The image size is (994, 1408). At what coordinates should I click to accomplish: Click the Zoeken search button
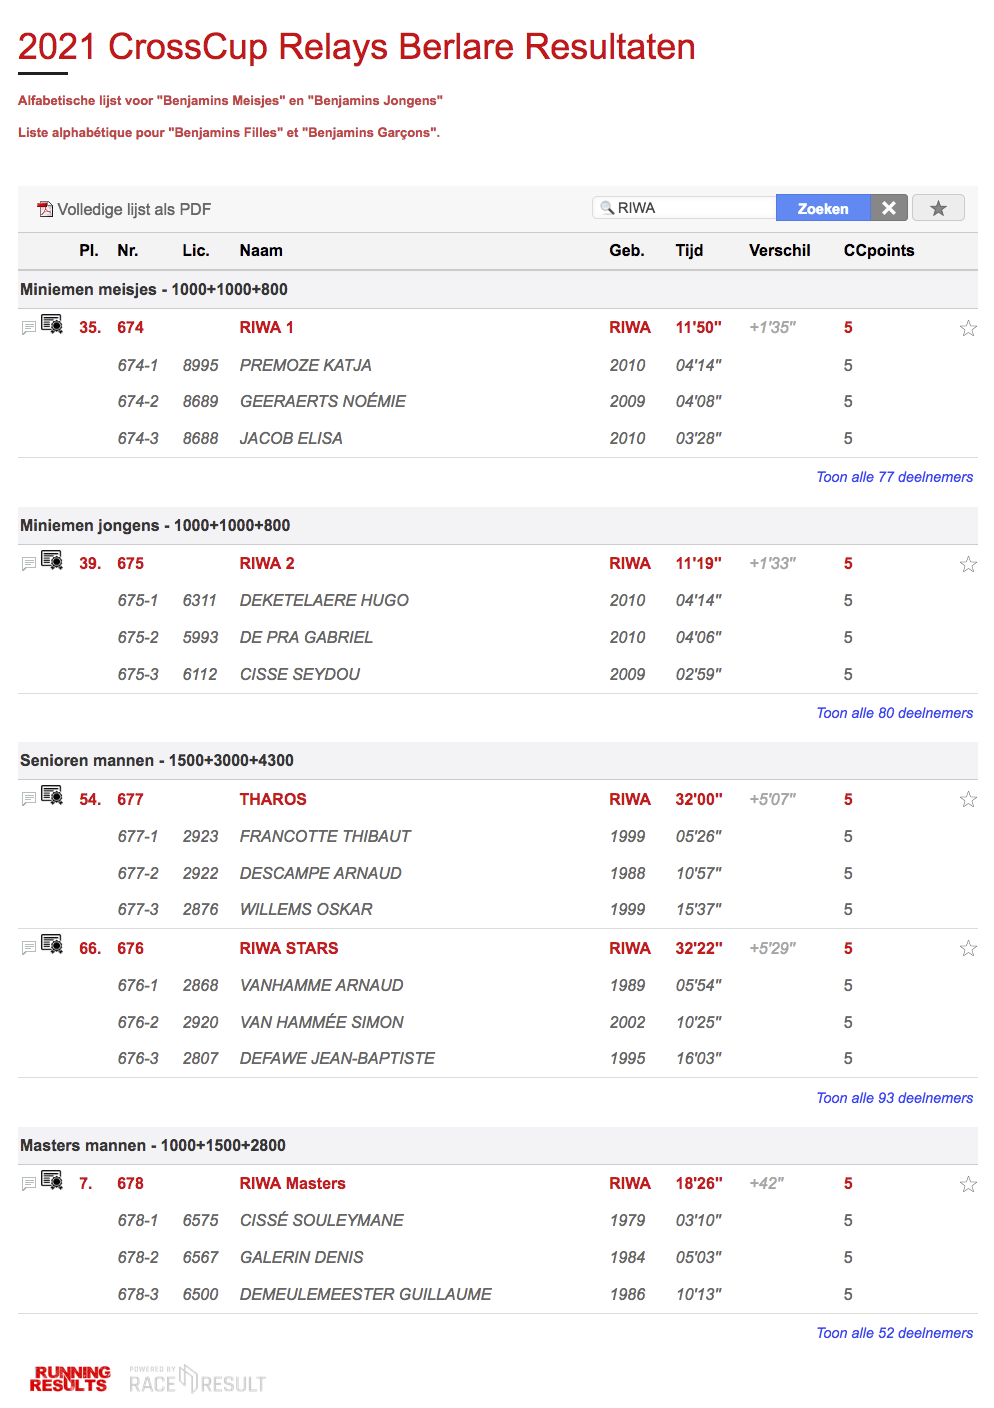(823, 208)
